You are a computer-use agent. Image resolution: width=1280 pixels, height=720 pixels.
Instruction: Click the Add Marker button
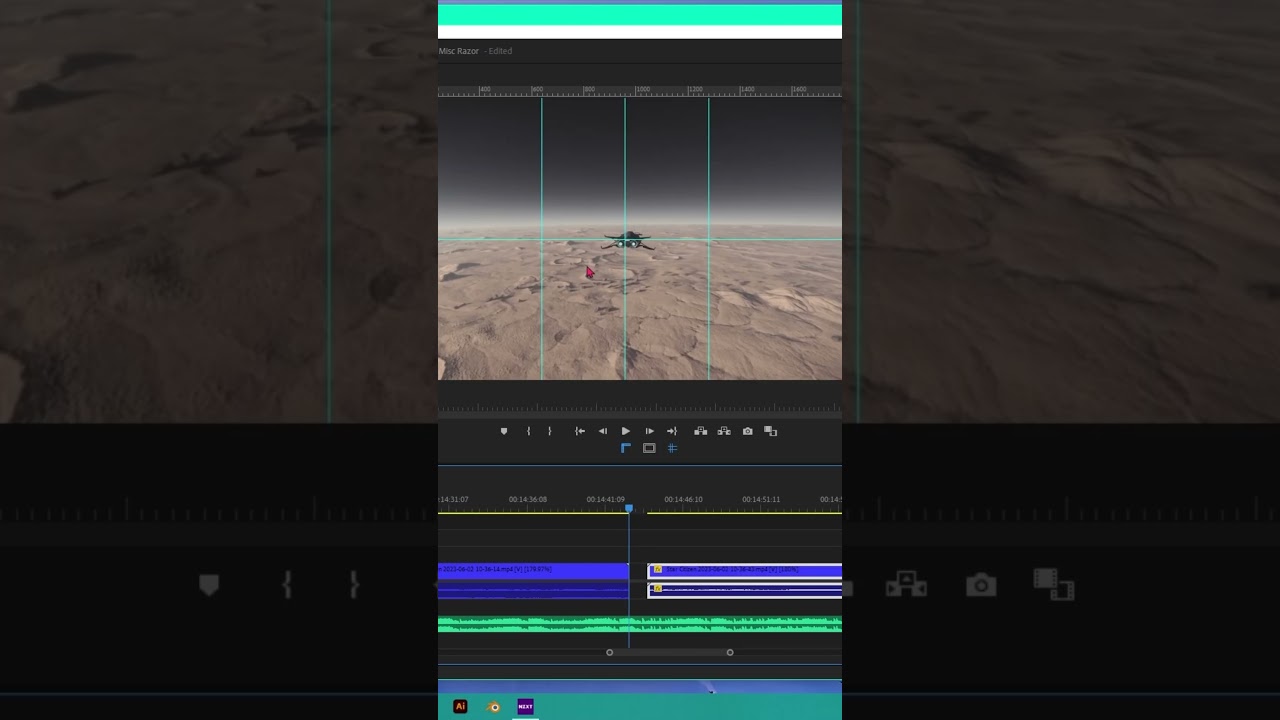click(x=504, y=431)
